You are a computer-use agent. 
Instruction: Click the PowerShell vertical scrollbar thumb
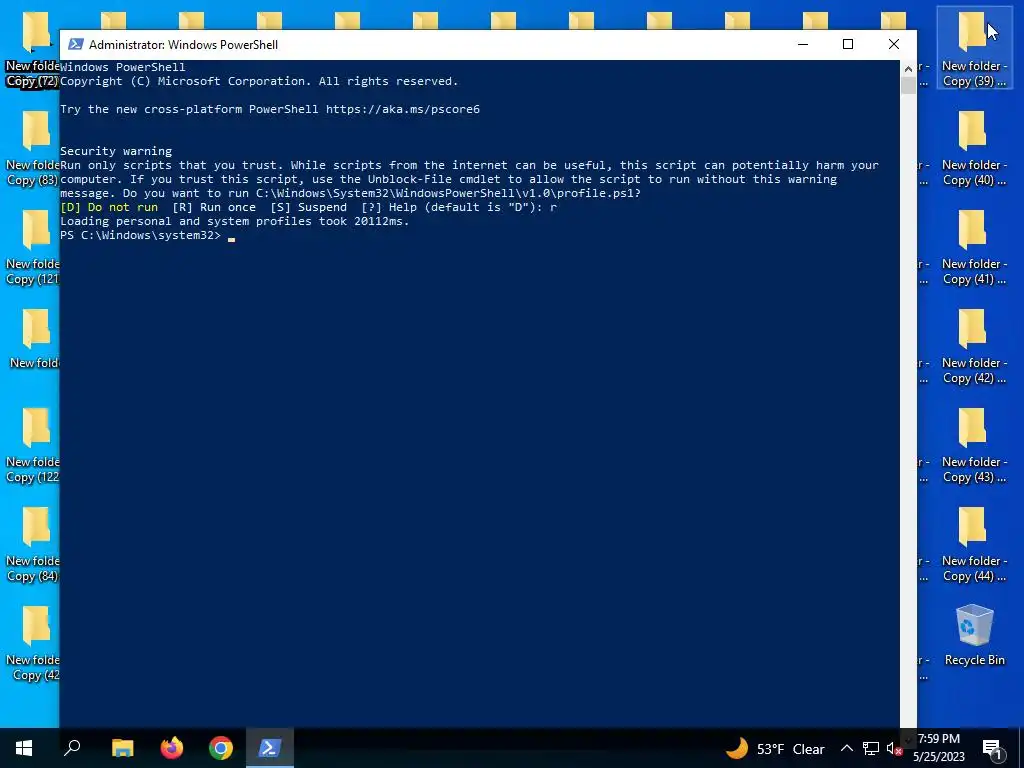coord(908,86)
